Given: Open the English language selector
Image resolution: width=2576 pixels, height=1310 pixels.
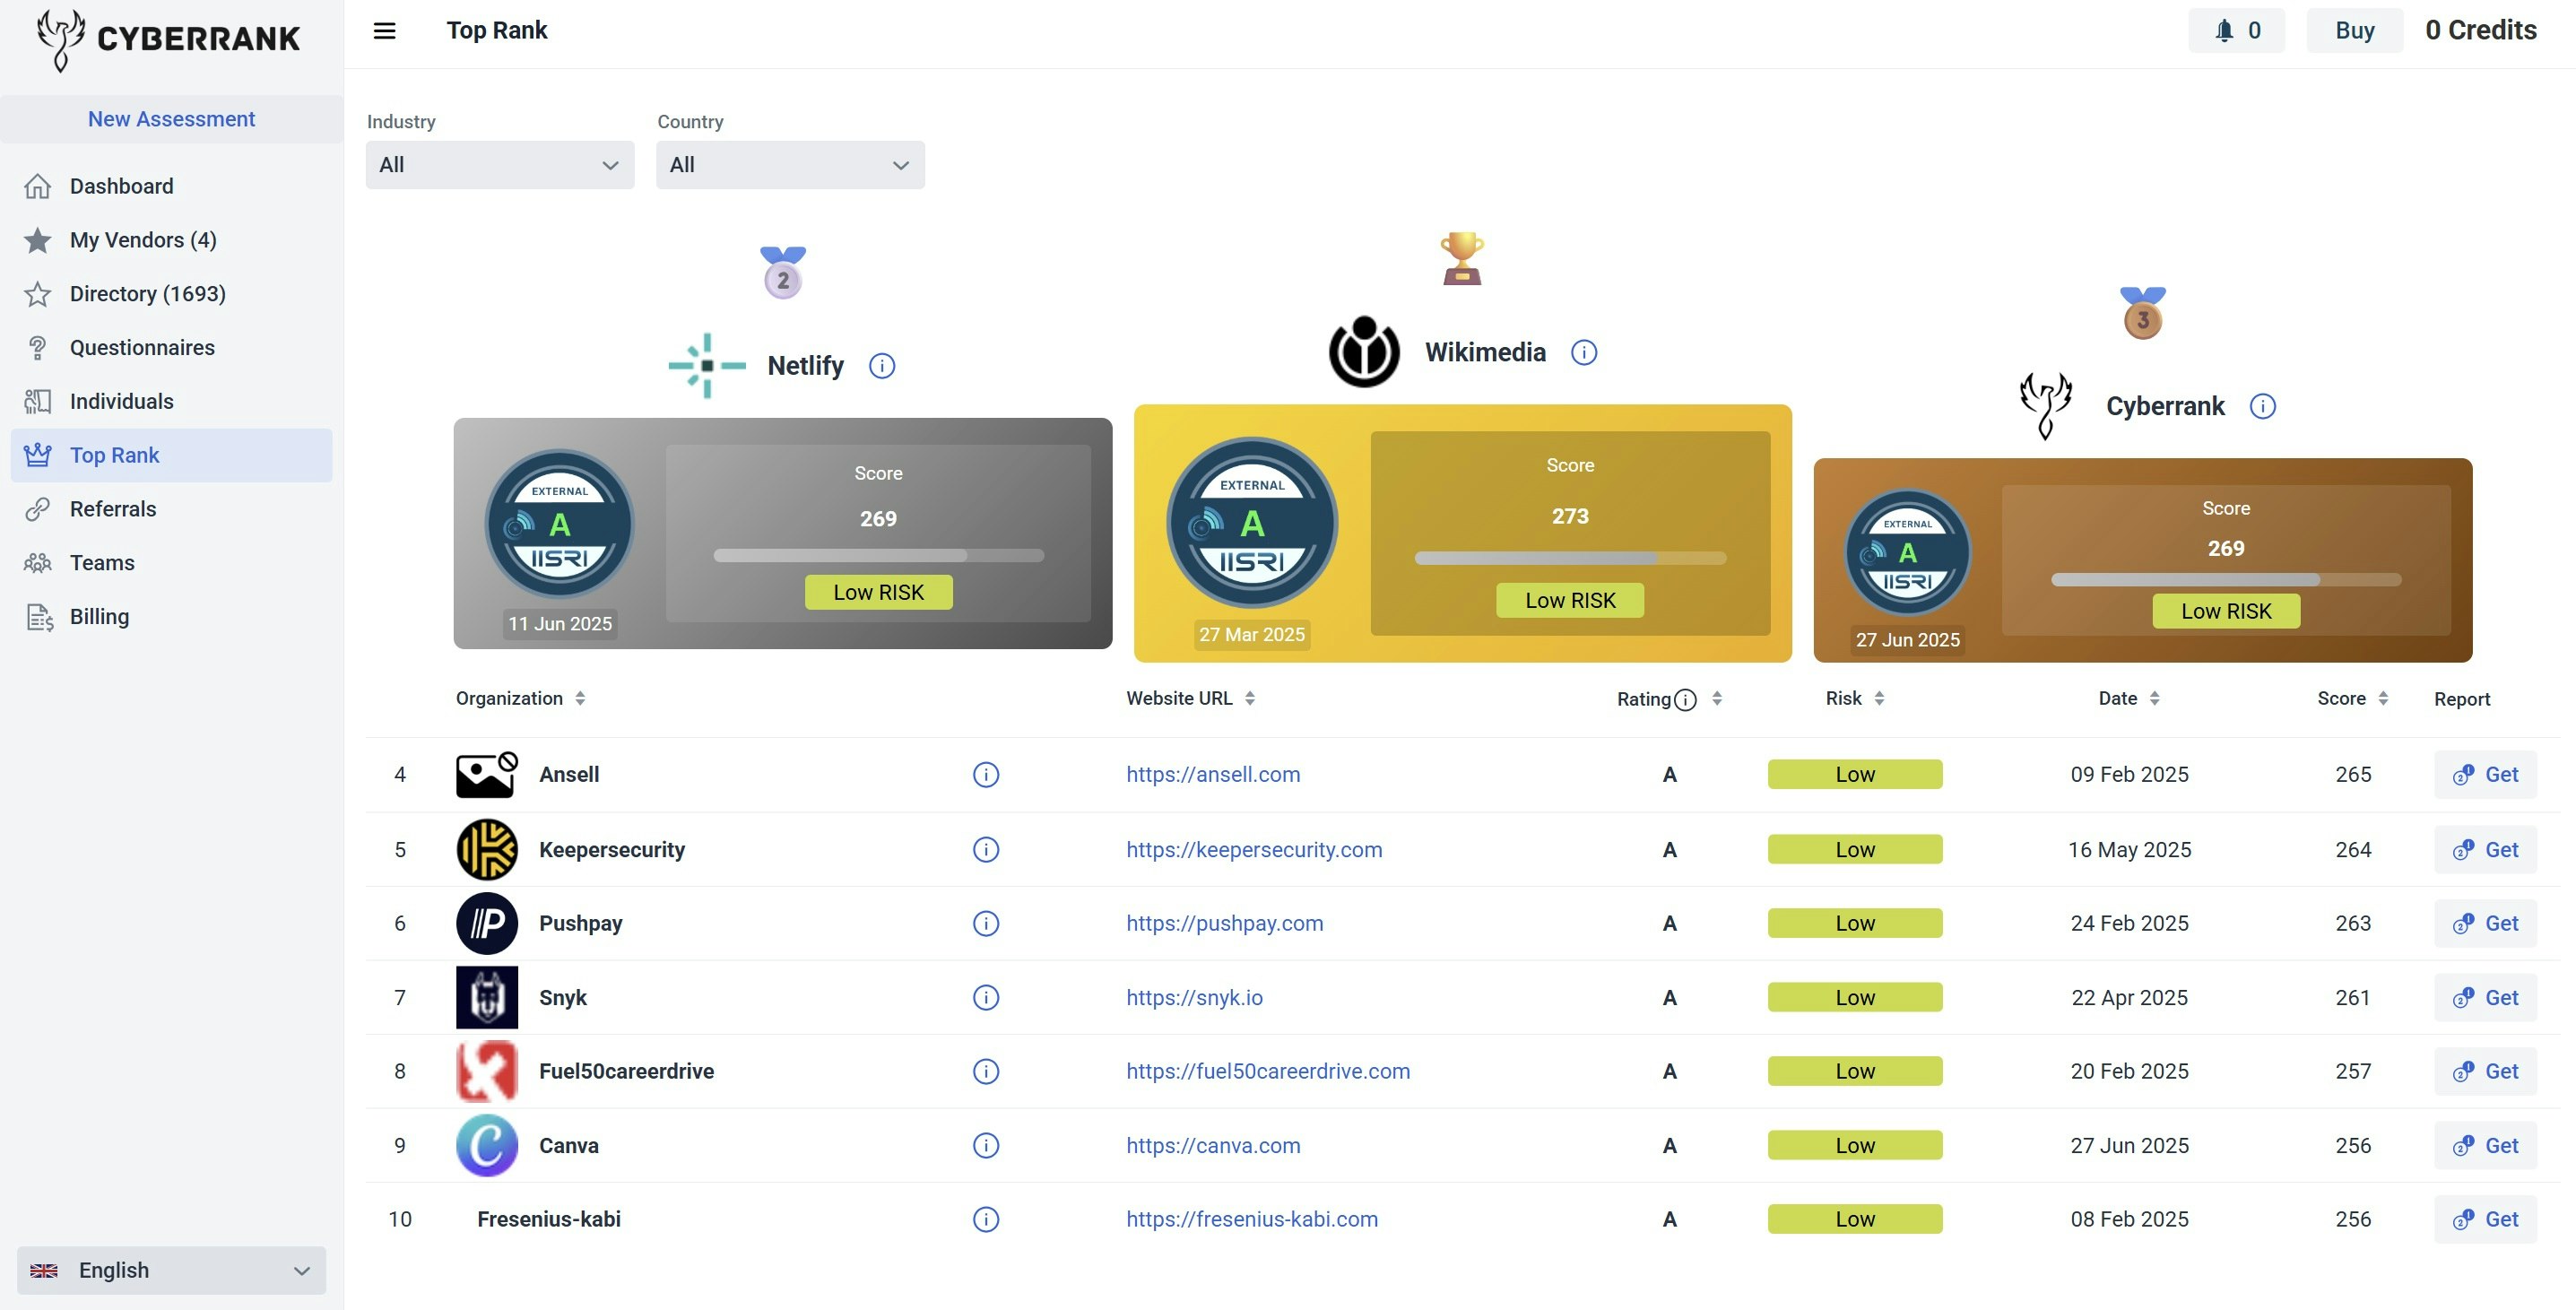Looking at the screenshot, I should coord(171,1271).
